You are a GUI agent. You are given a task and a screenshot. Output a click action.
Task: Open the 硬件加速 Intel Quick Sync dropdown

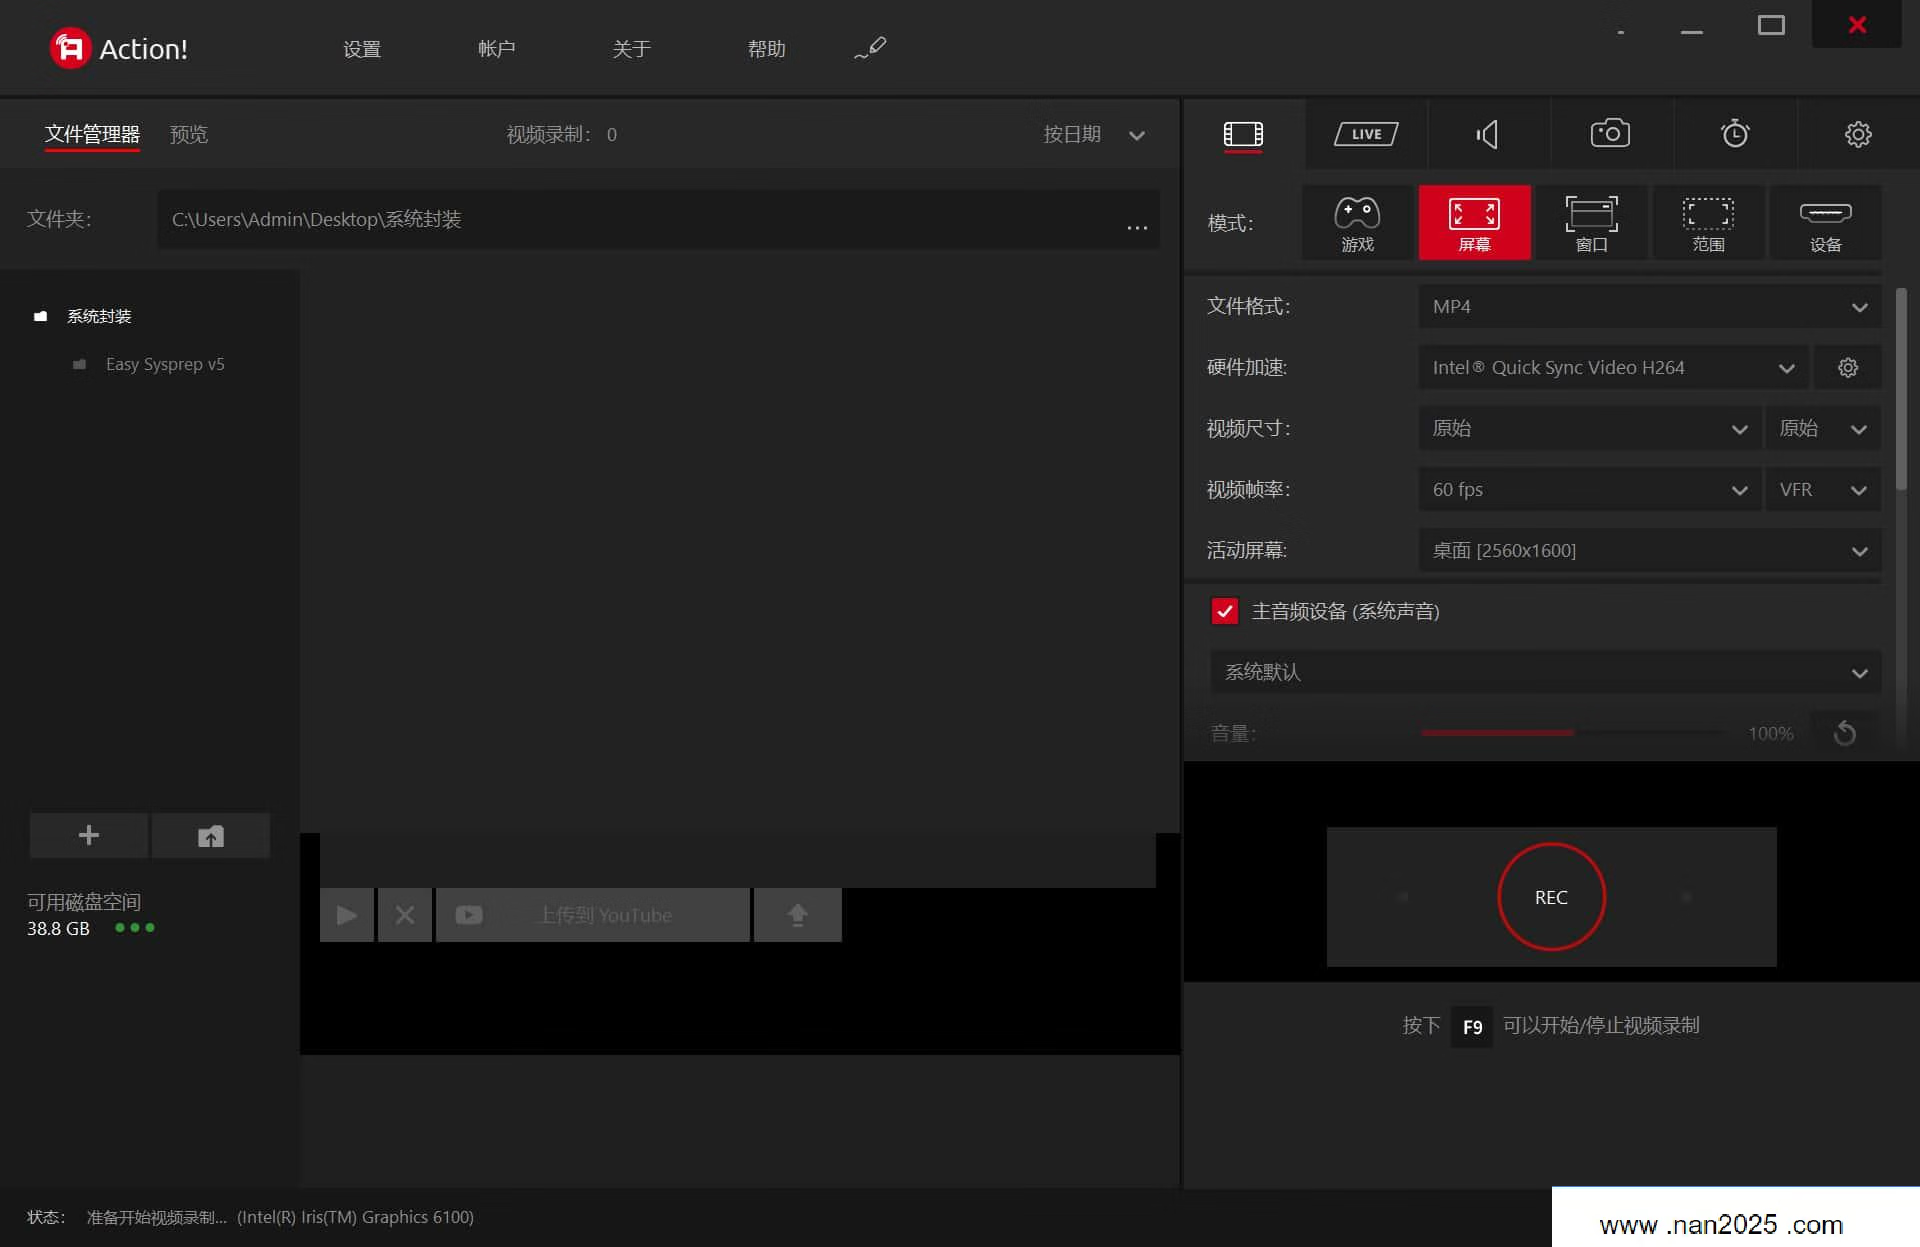(x=1613, y=368)
